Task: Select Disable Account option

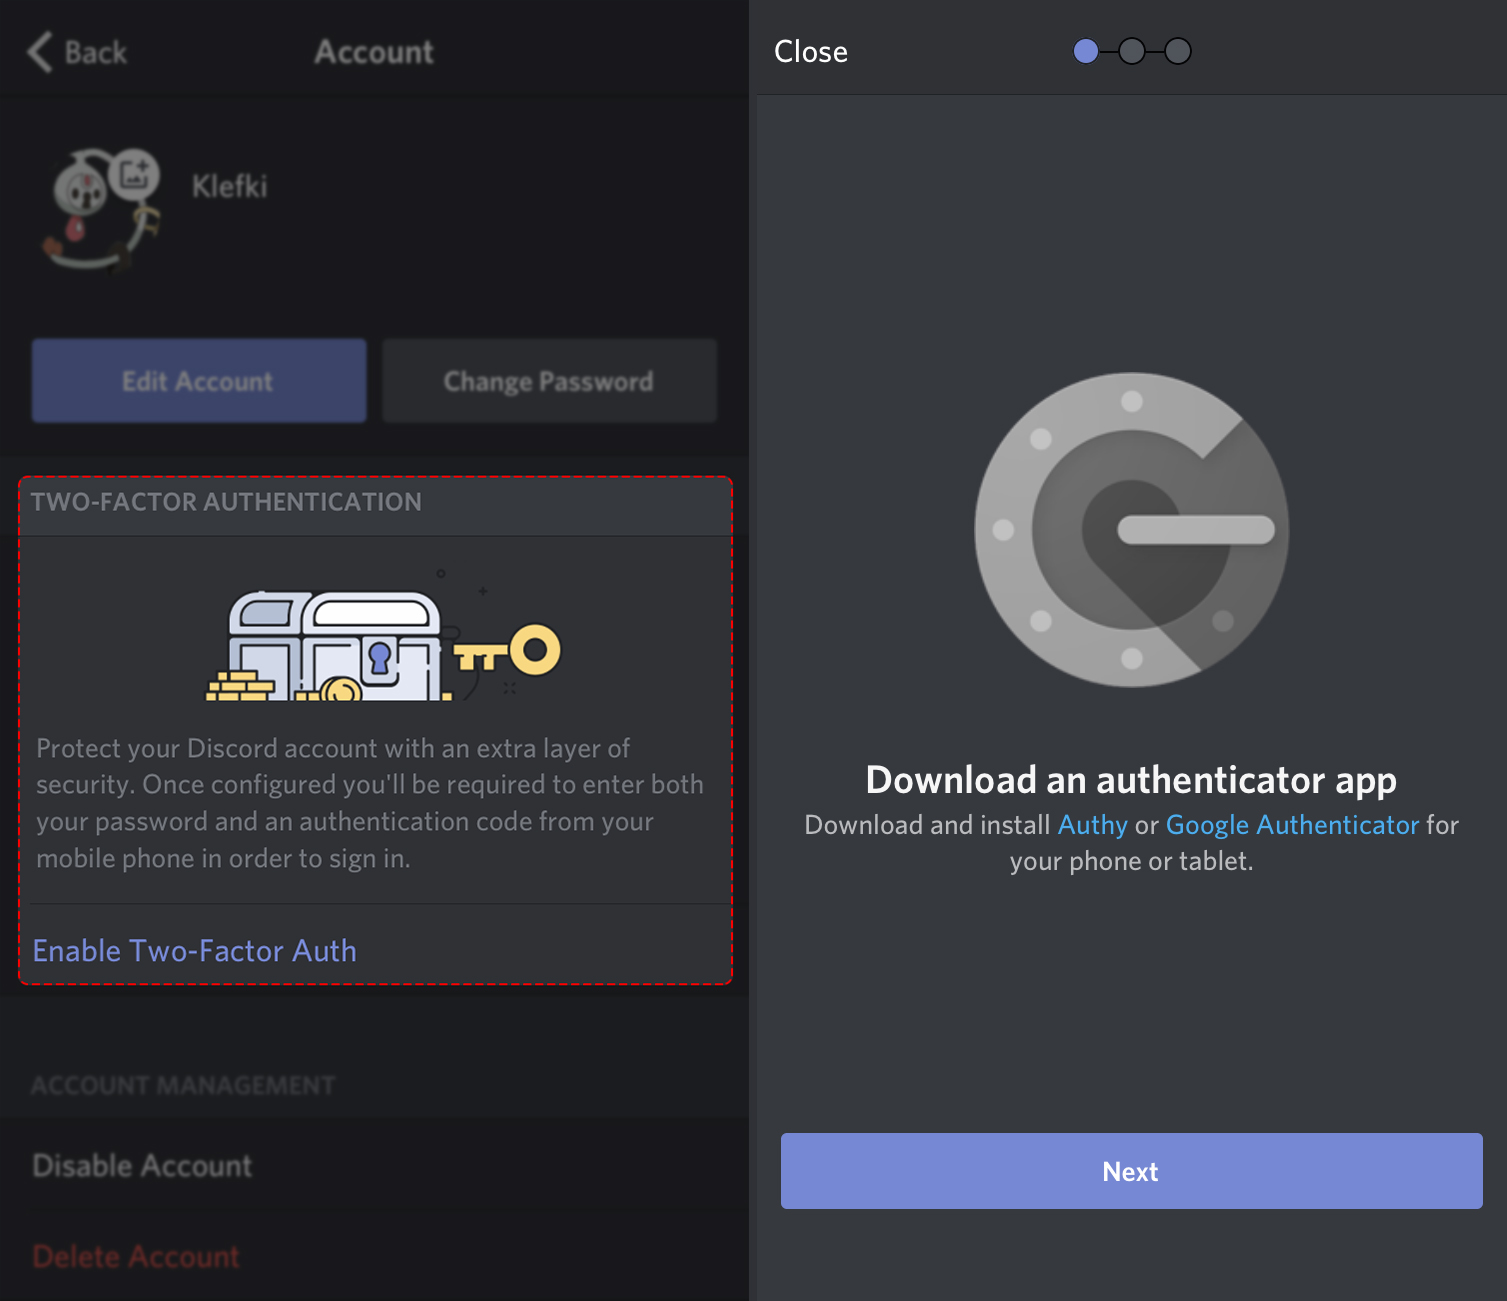Action: [x=143, y=1166]
